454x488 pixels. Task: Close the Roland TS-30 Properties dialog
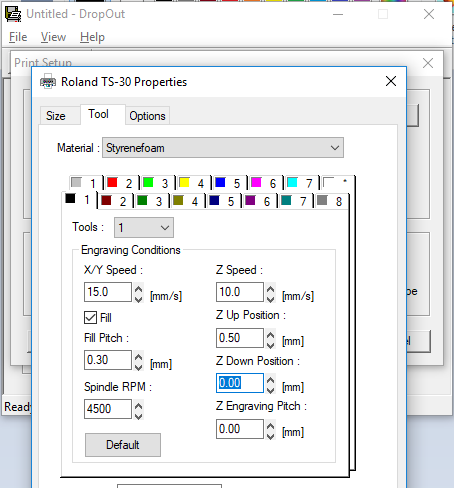[391, 81]
